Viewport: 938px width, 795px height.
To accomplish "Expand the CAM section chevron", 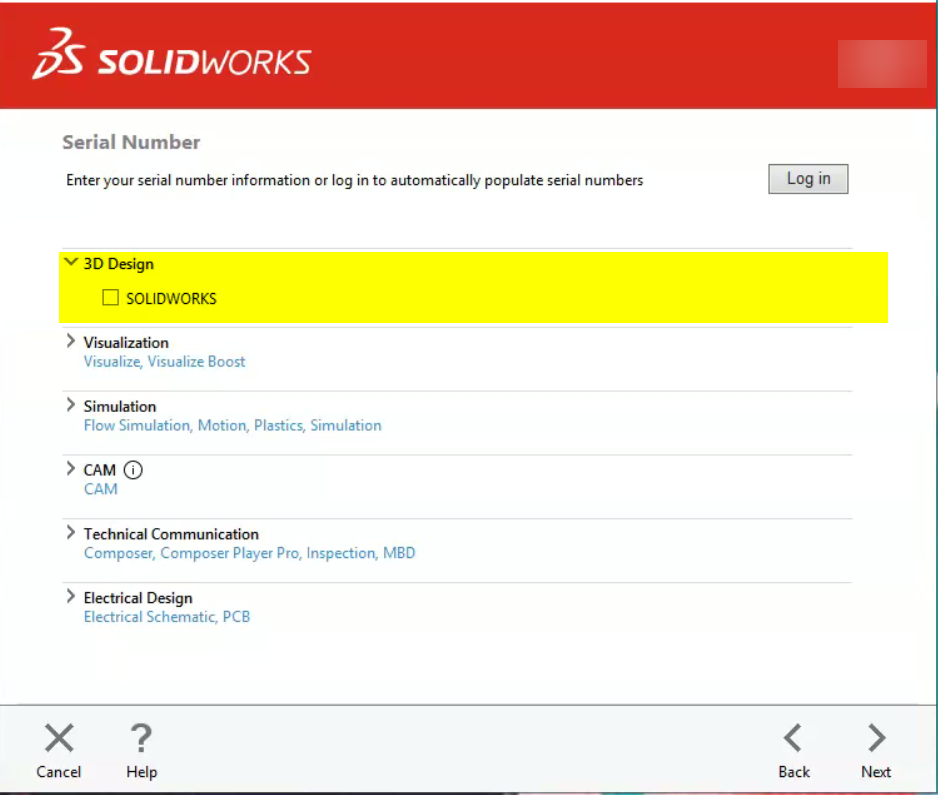I will [x=71, y=468].
